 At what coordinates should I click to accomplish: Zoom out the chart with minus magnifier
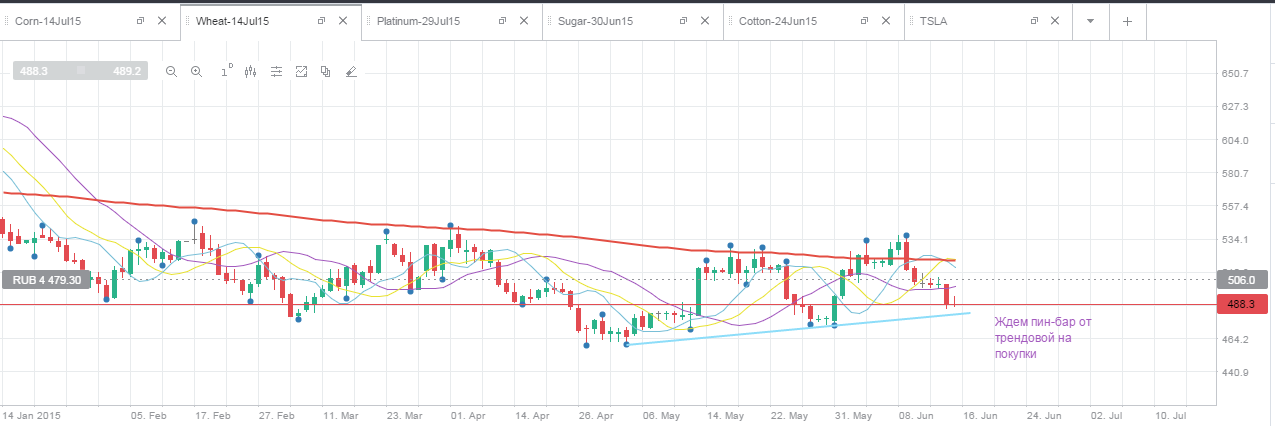(x=171, y=71)
